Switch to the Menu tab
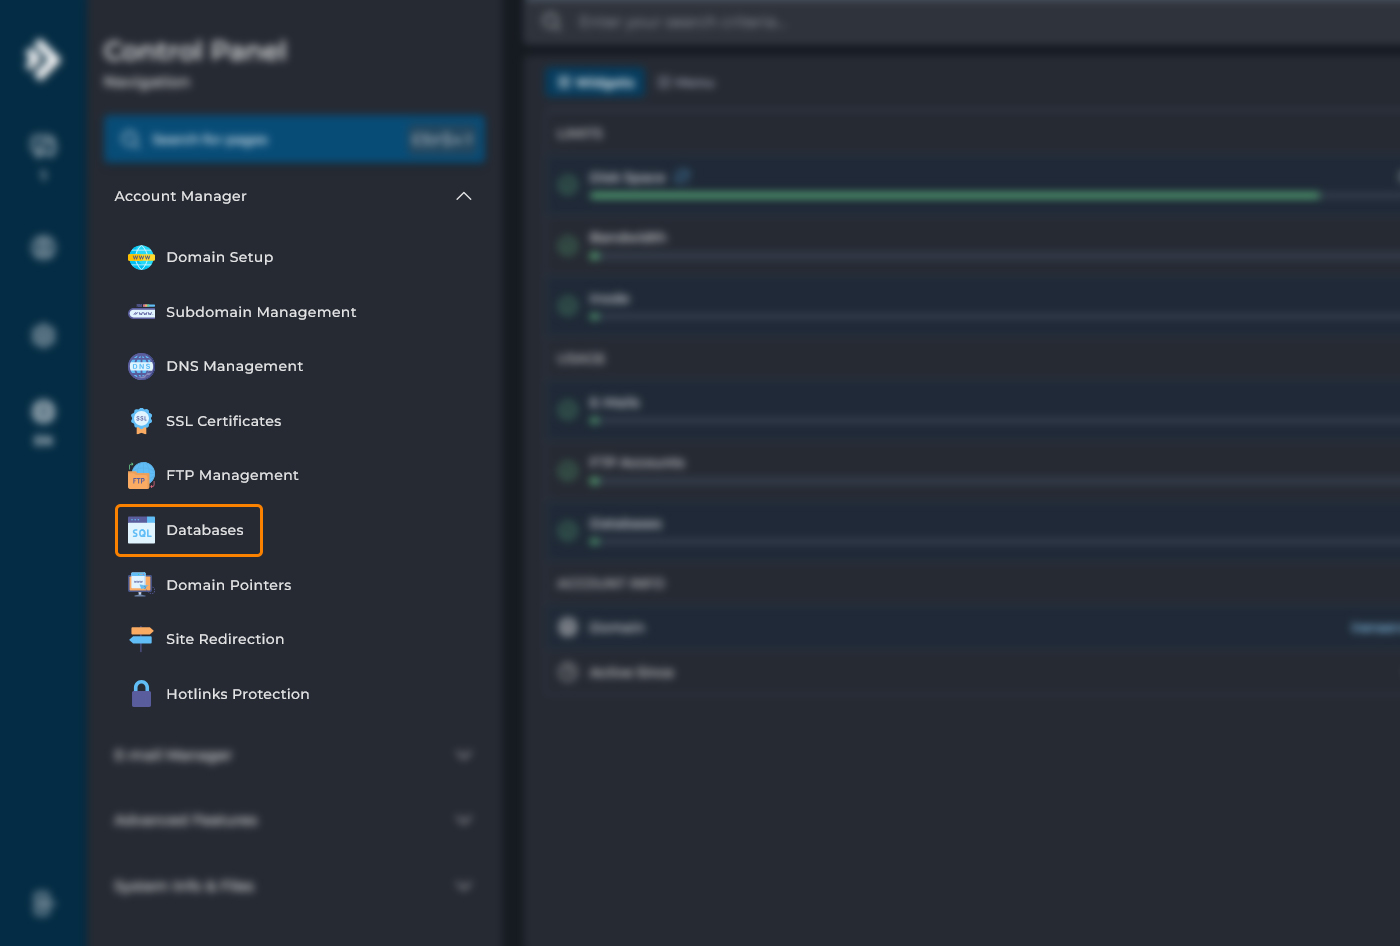Image resolution: width=1400 pixels, height=946 pixels. (687, 83)
